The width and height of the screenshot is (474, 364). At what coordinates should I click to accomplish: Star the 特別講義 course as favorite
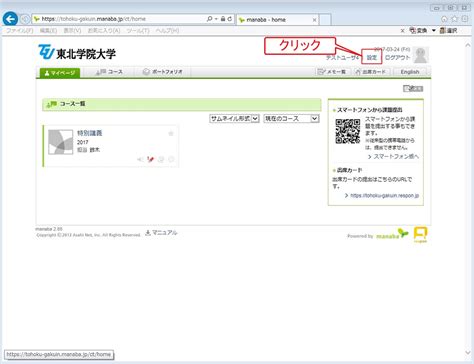click(171, 133)
